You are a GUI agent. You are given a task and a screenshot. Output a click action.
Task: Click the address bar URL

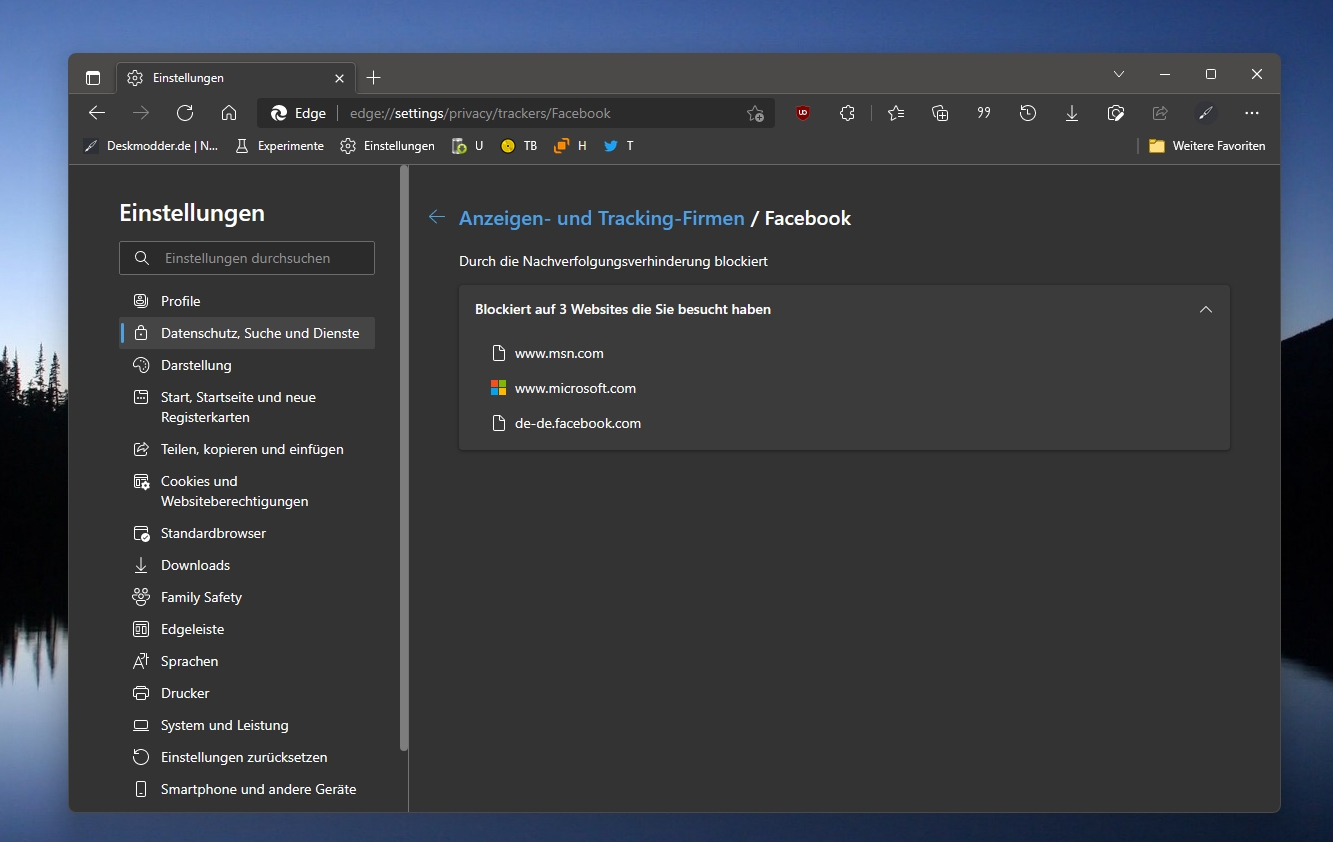coord(480,113)
